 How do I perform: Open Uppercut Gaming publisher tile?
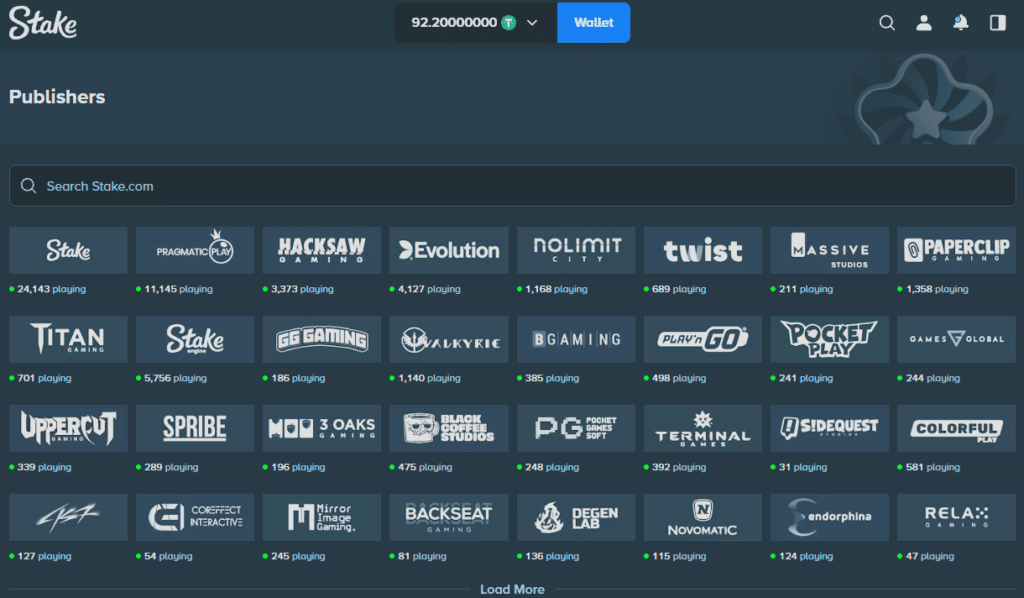coord(68,428)
